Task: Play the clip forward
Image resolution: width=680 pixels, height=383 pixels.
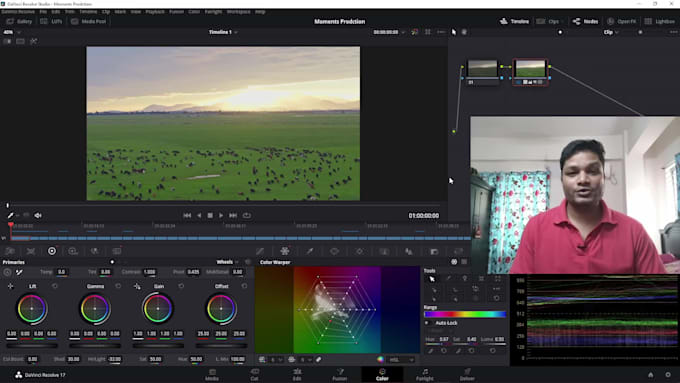Action: (221, 215)
